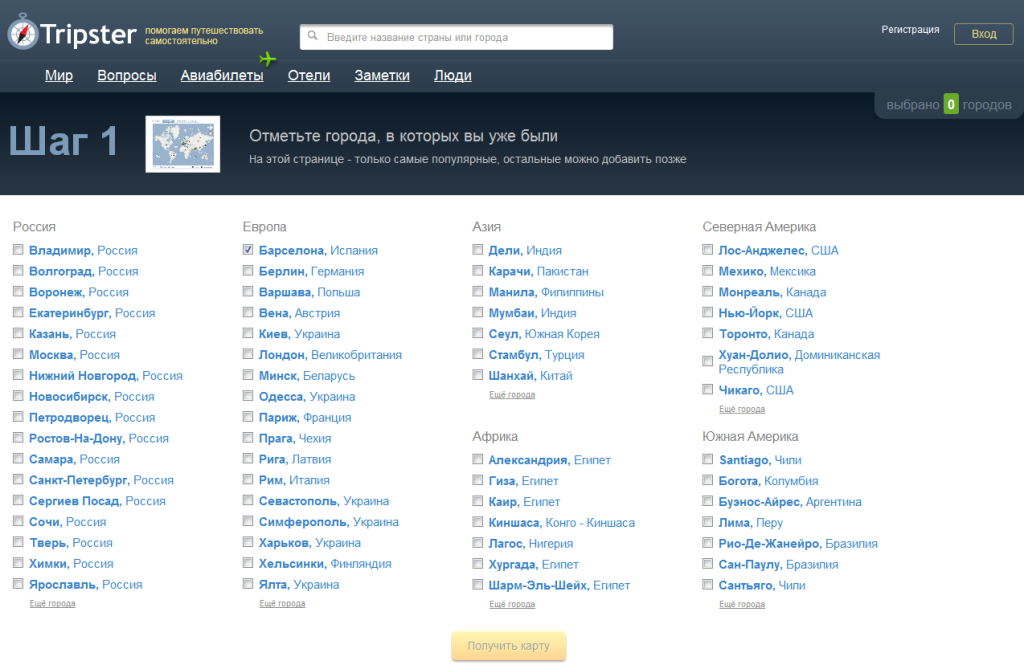Open the Авиабилеты menu item
Viewport: 1024px width, 668px height.
click(222, 76)
